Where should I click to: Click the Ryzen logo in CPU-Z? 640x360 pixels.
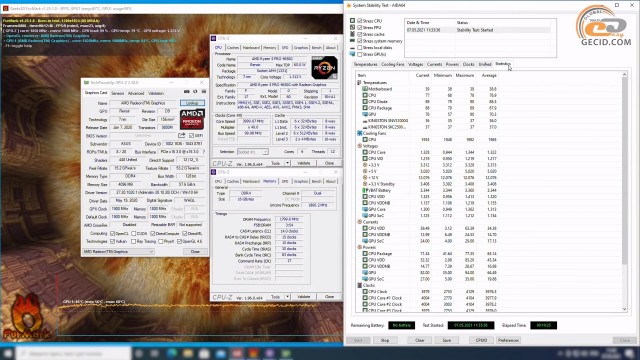[x=324, y=68]
